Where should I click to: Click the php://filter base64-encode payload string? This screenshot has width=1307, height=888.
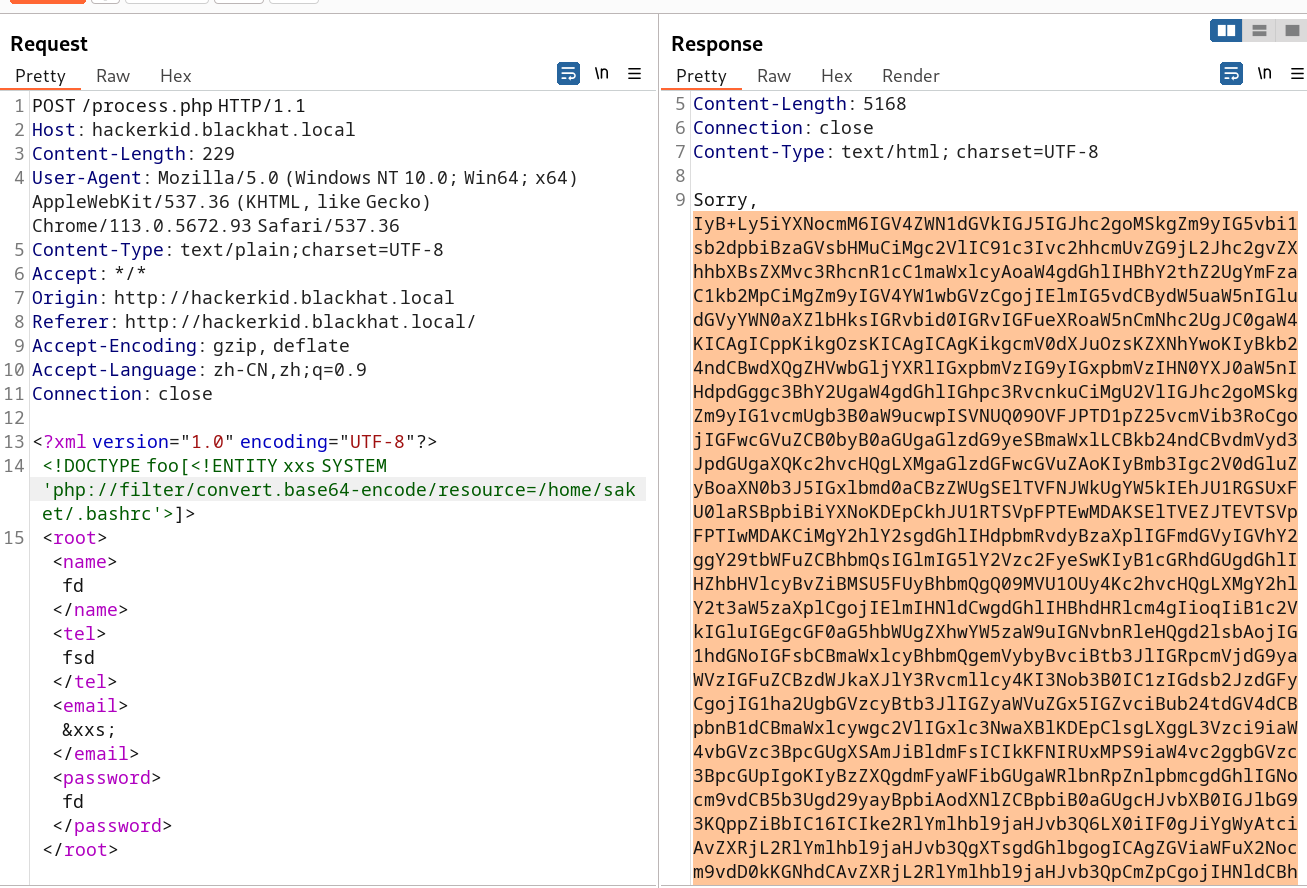339,502
